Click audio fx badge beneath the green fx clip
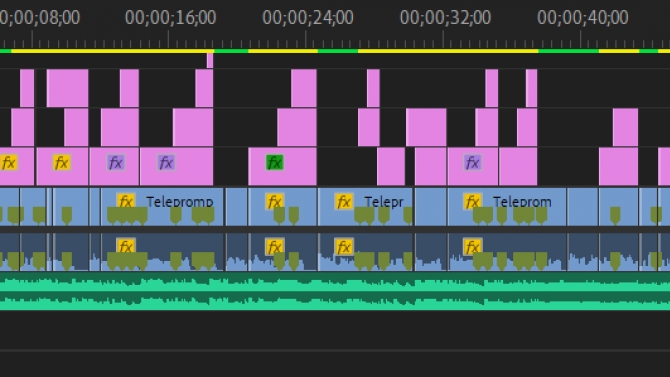This screenshot has width=670, height=377. point(274,247)
